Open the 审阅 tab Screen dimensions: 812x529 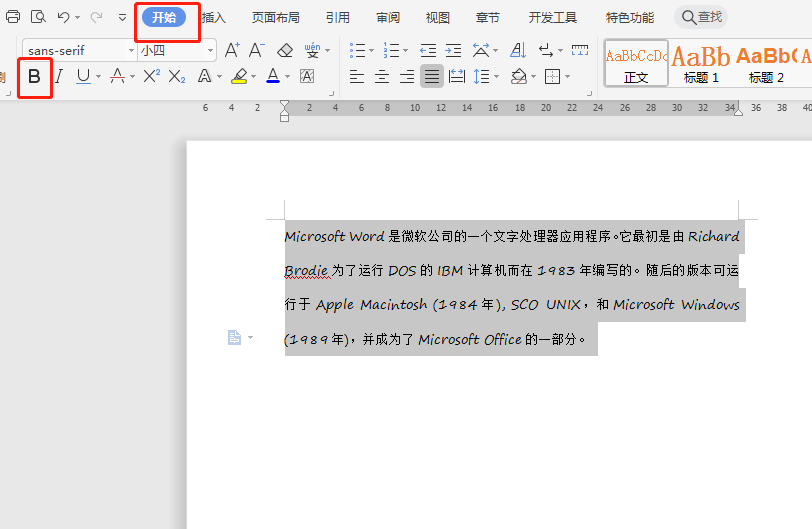[388, 18]
